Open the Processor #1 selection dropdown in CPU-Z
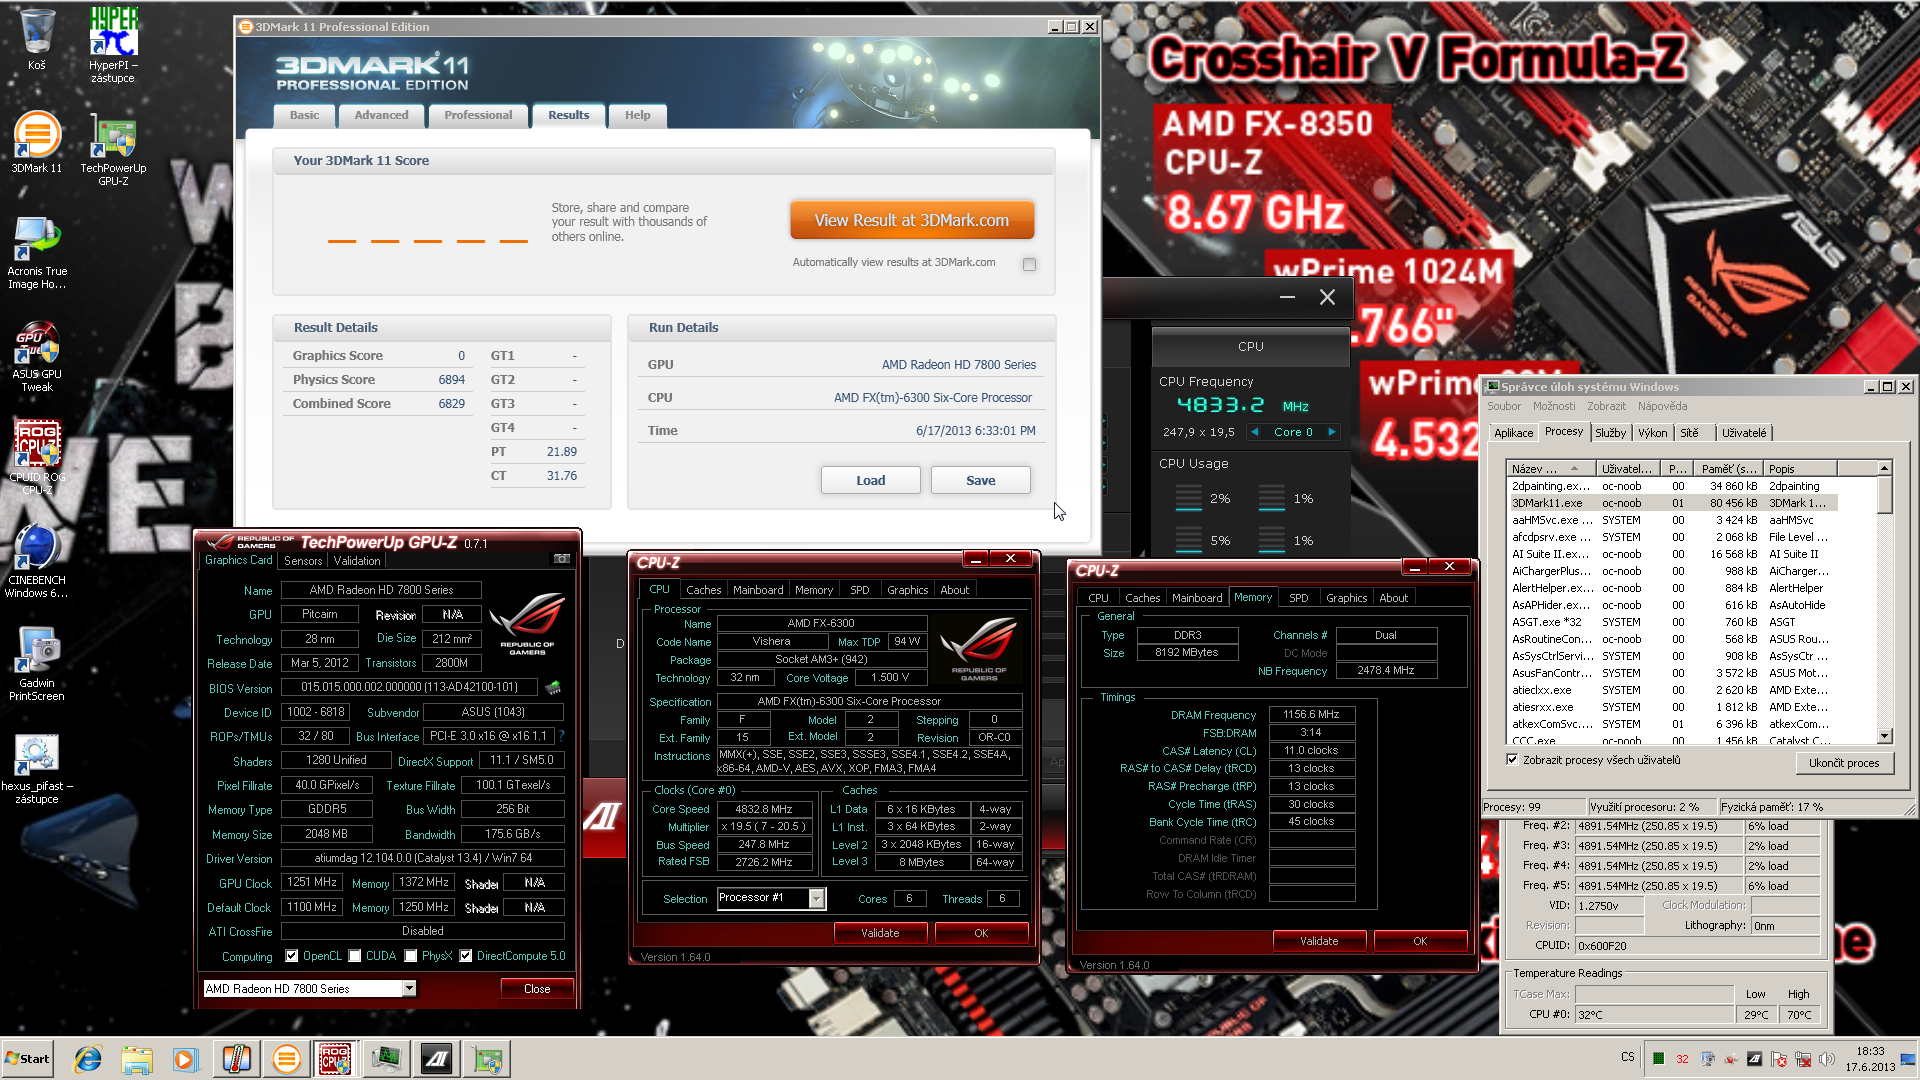 pyautogui.click(x=816, y=898)
